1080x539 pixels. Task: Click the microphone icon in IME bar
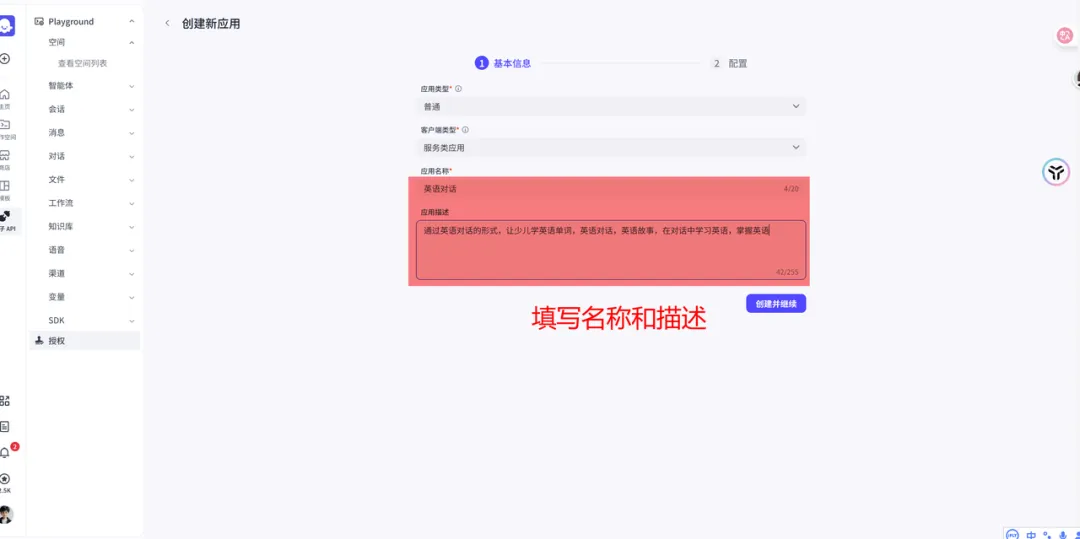(1061, 534)
